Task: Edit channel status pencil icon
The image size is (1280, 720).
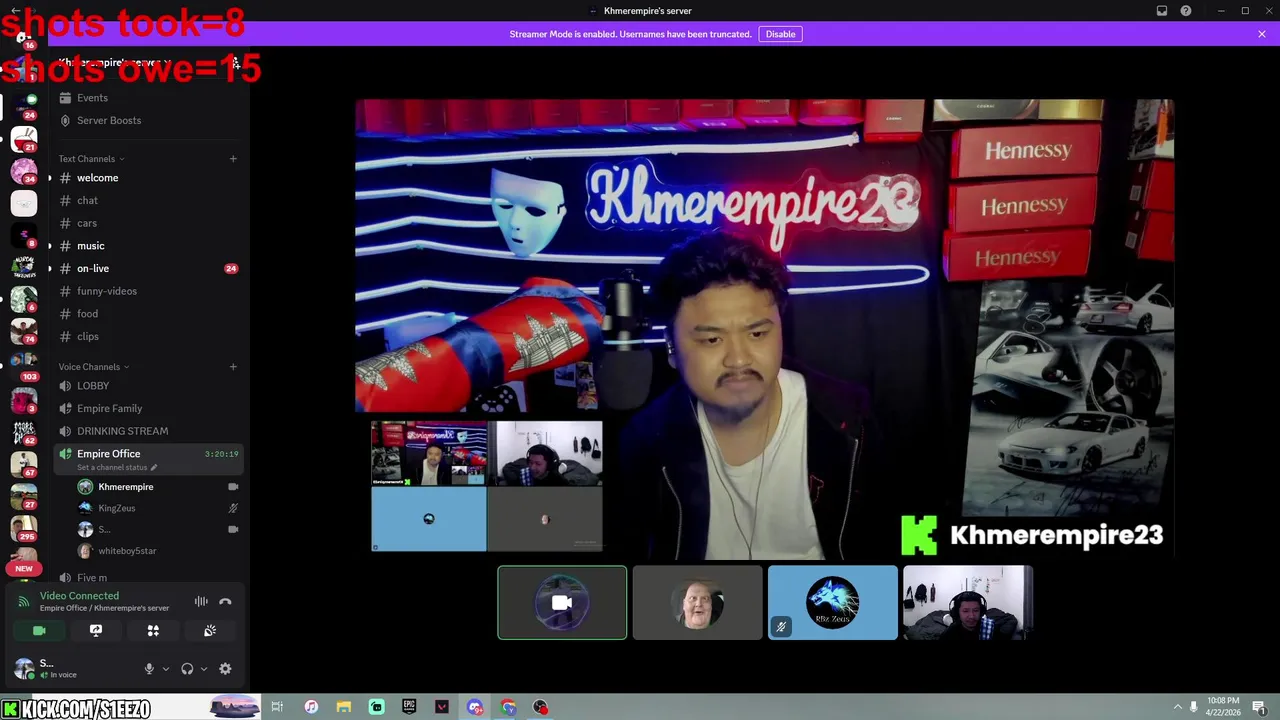Action: (153, 468)
